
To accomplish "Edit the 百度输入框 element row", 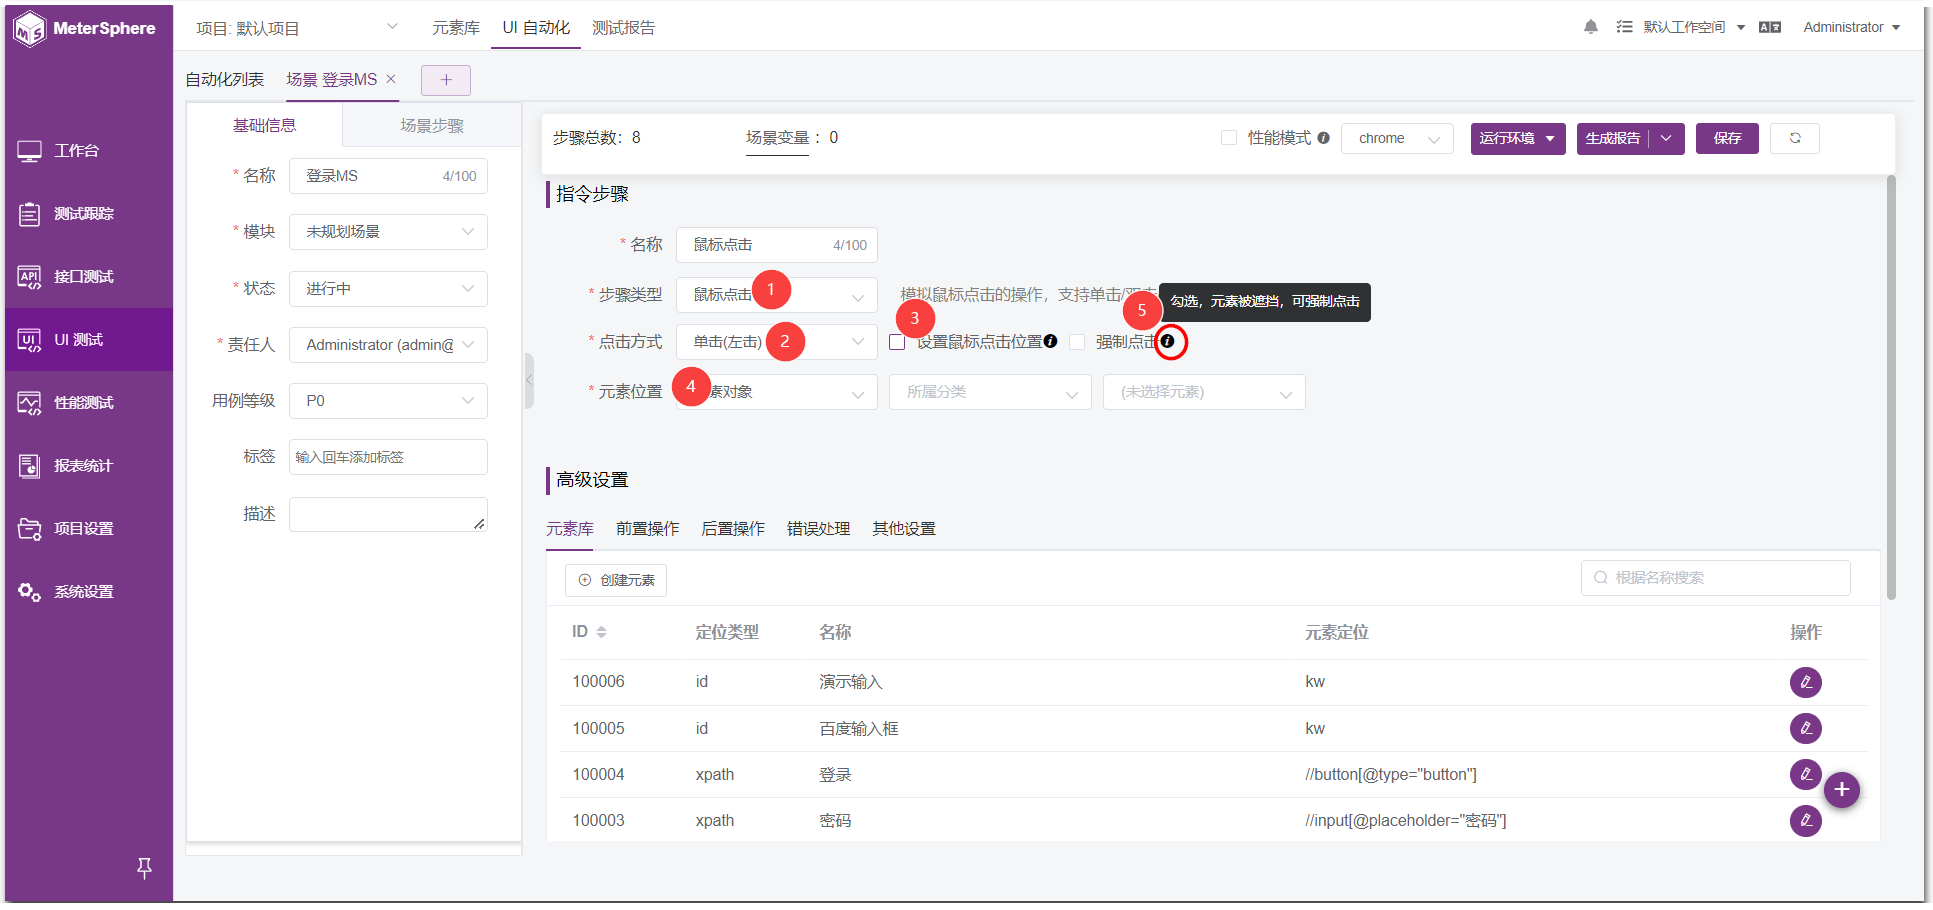I will 1805,728.
